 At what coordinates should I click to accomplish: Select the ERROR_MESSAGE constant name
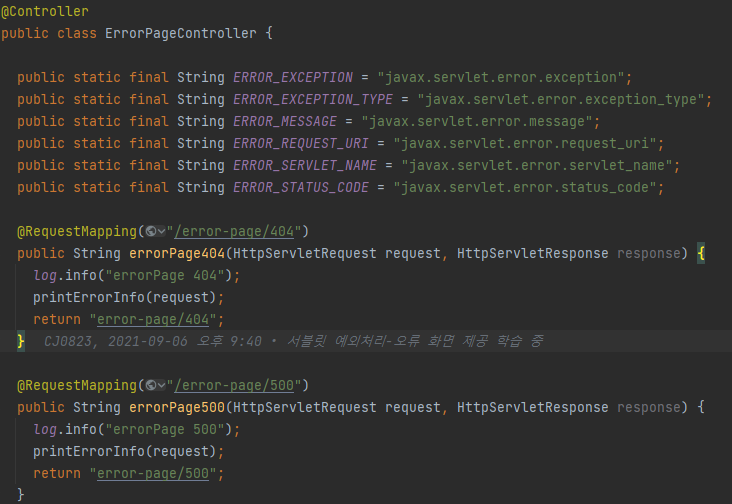pos(285,121)
